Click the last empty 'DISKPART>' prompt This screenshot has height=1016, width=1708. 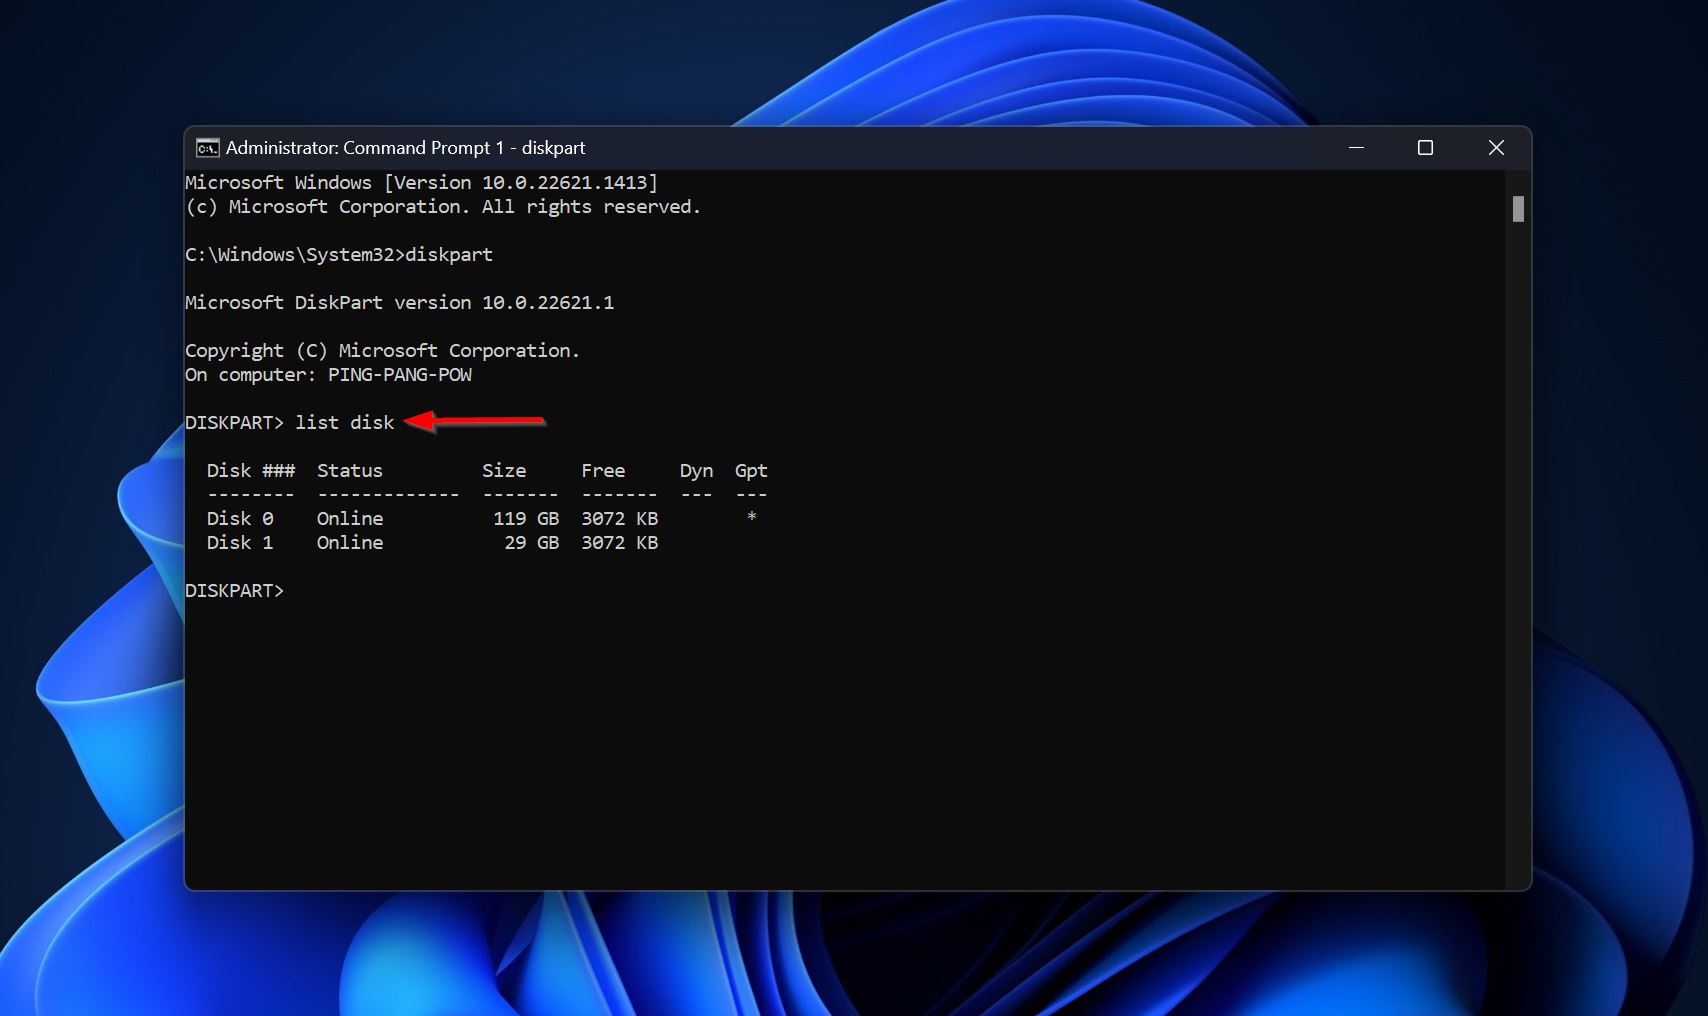coord(234,591)
